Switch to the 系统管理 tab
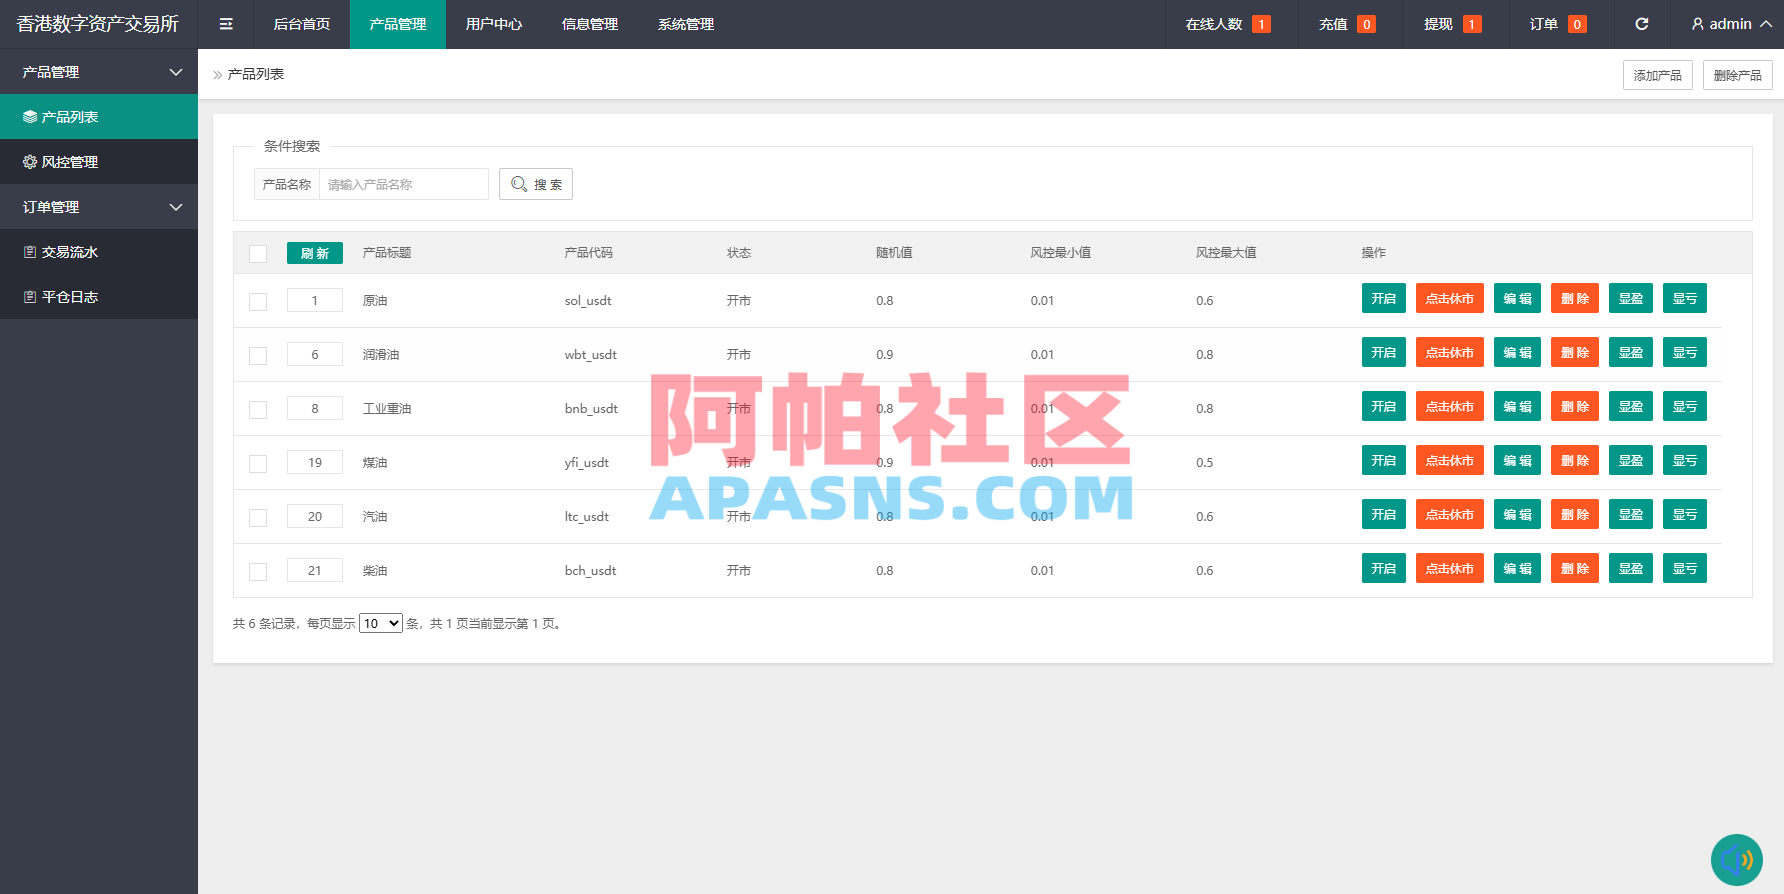 (686, 24)
